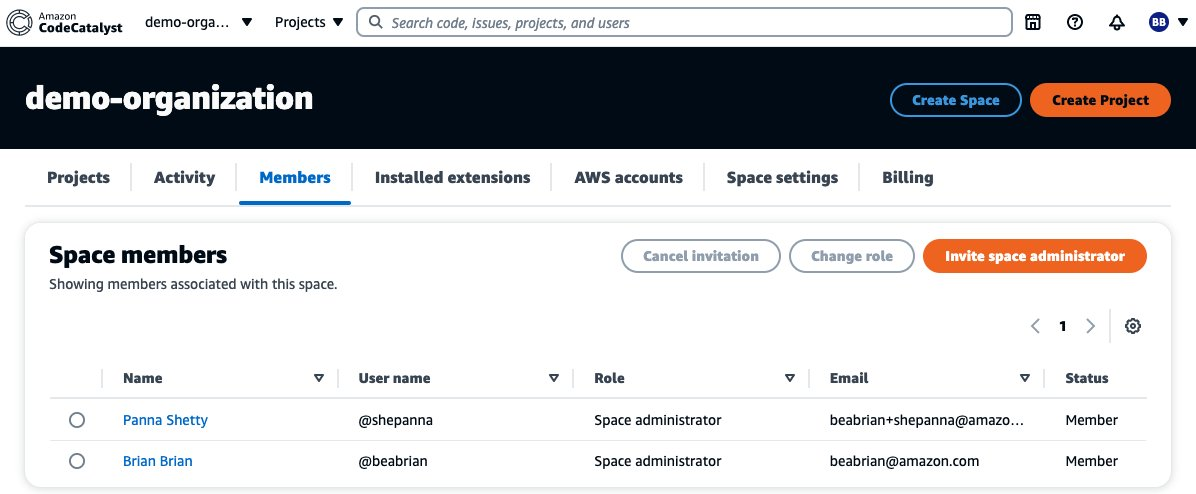1196x494 pixels.
Task: Open Panna Shetty member link
Action: pos(165,420)
